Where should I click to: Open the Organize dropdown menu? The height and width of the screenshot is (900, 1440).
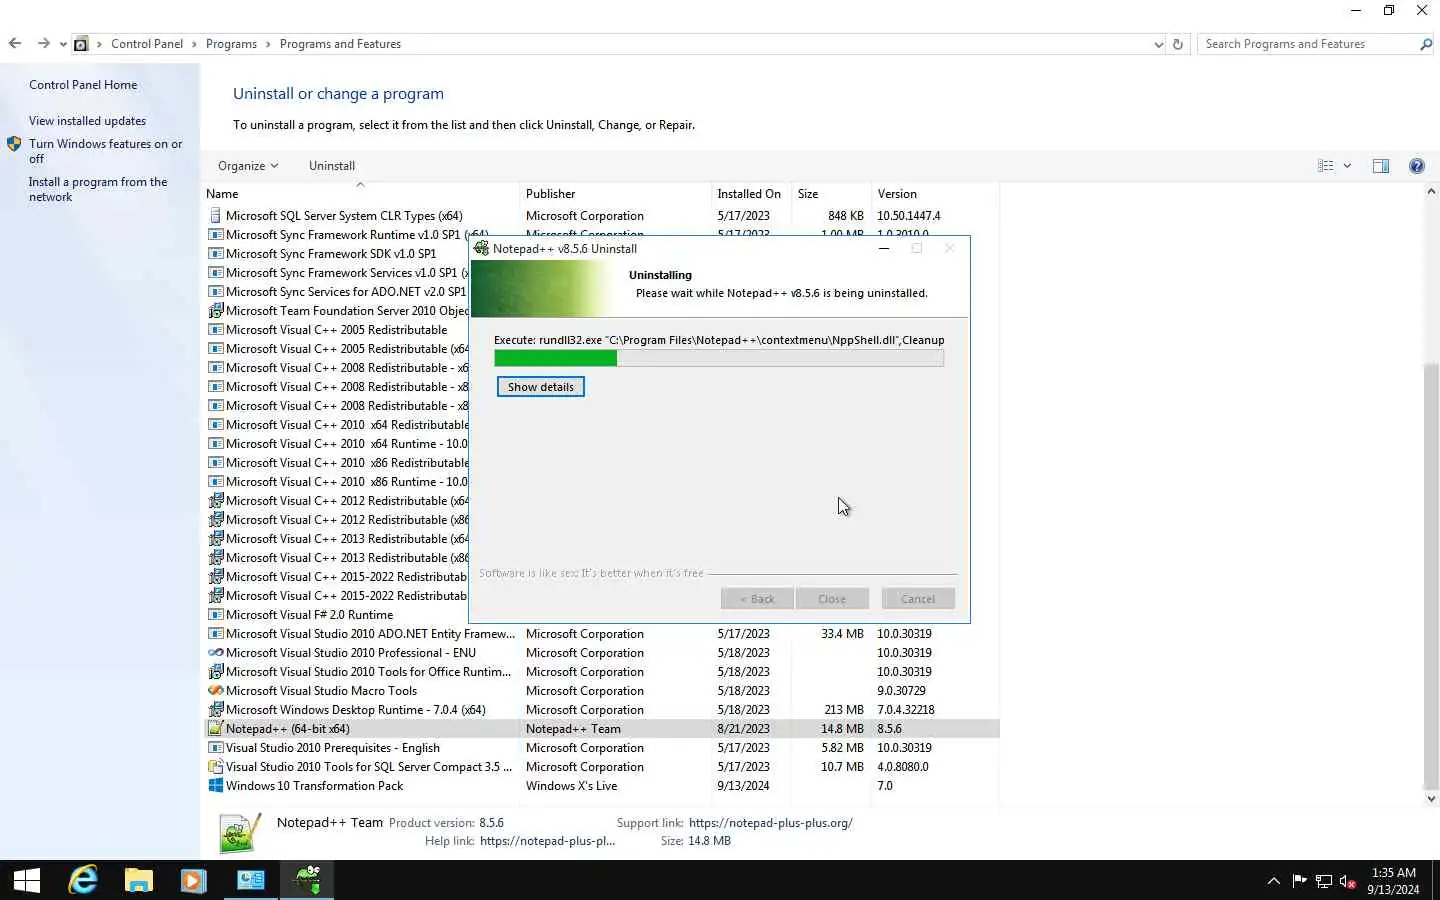248,166
